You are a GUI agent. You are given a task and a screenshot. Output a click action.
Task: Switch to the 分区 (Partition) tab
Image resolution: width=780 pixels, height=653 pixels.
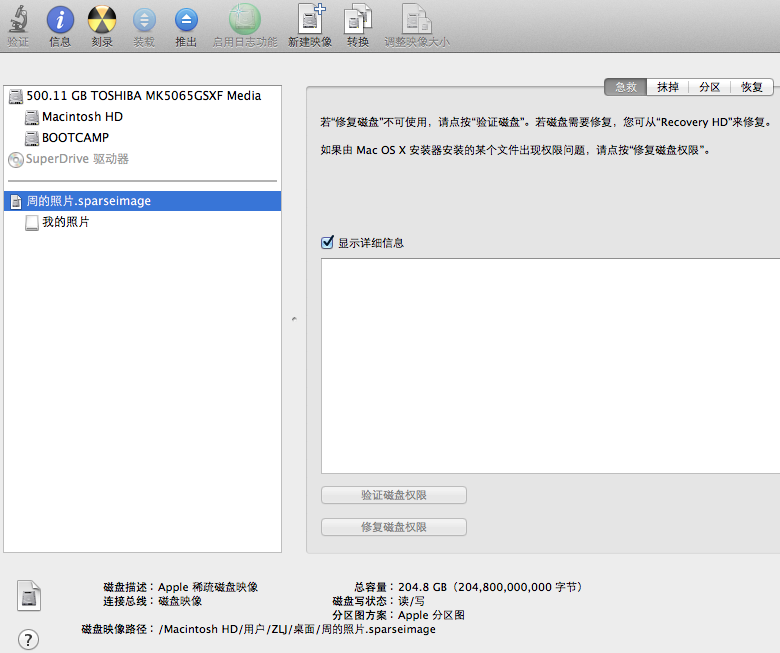click(710, 87)
